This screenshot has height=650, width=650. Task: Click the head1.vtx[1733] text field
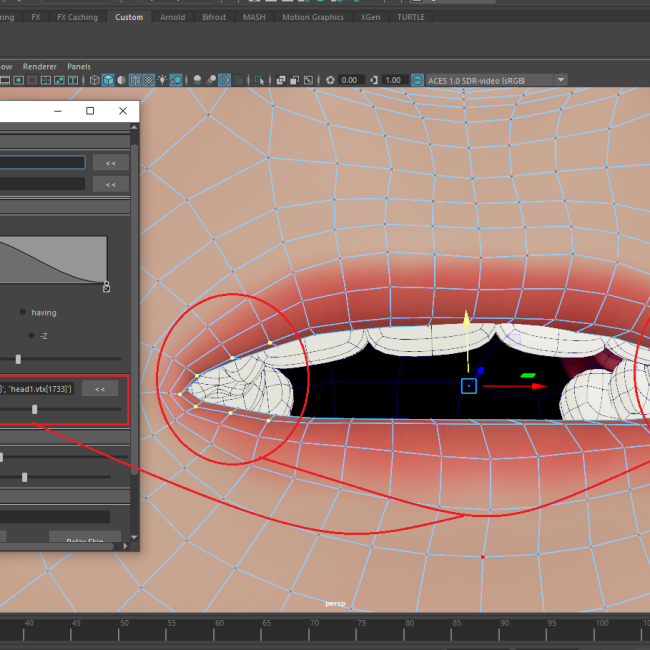37,389
